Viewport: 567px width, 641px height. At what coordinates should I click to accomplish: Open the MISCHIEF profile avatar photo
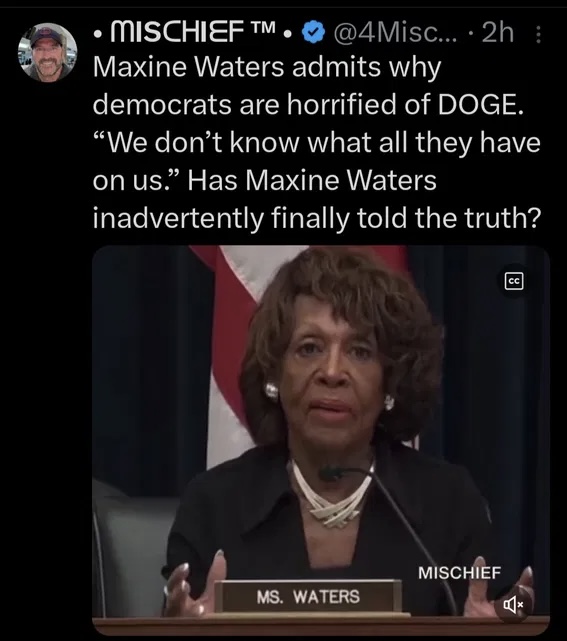(47, 53)
